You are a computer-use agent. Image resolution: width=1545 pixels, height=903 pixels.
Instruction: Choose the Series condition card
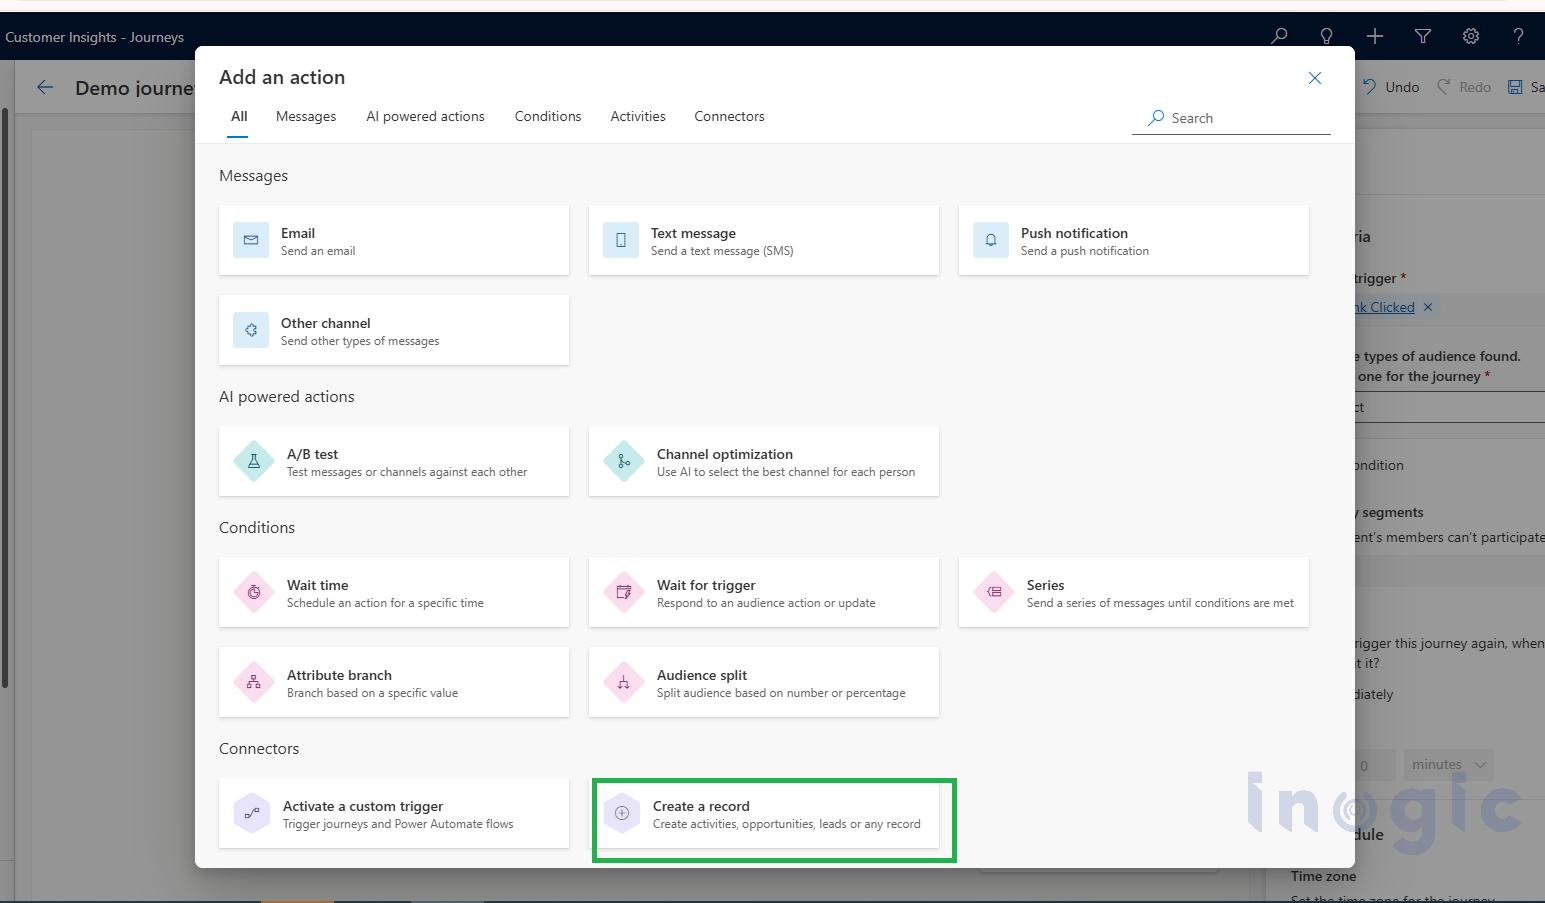pyautogui.click(x=1134, y=592)
